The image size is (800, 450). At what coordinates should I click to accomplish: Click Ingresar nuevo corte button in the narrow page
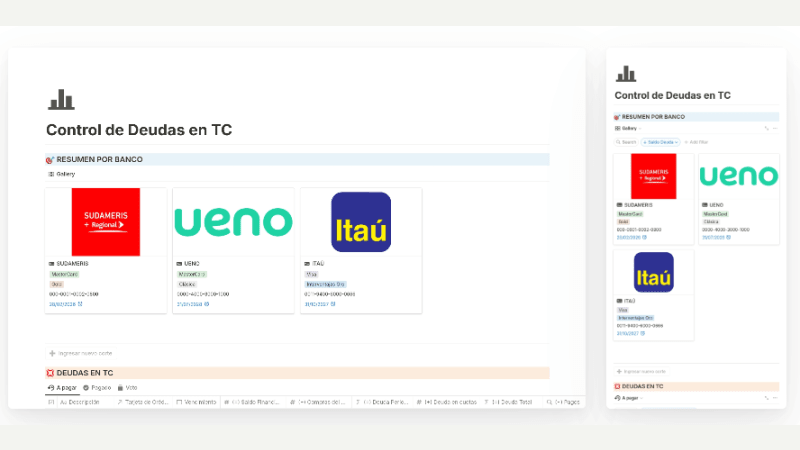[x=641, y=372]
